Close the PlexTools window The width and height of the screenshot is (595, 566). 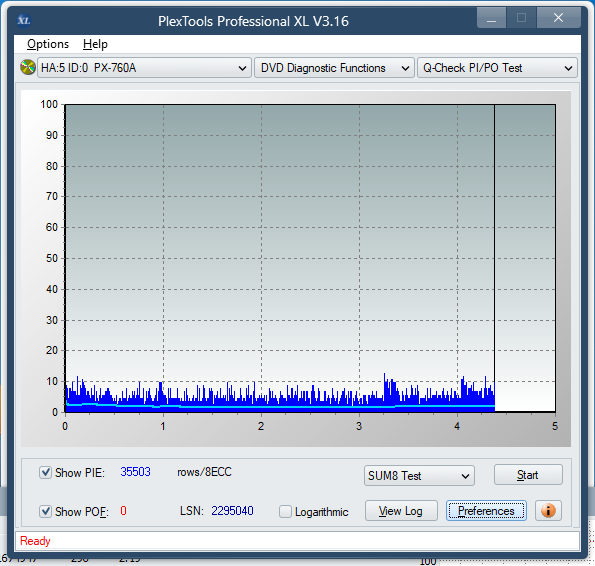[x=558, y=18]
